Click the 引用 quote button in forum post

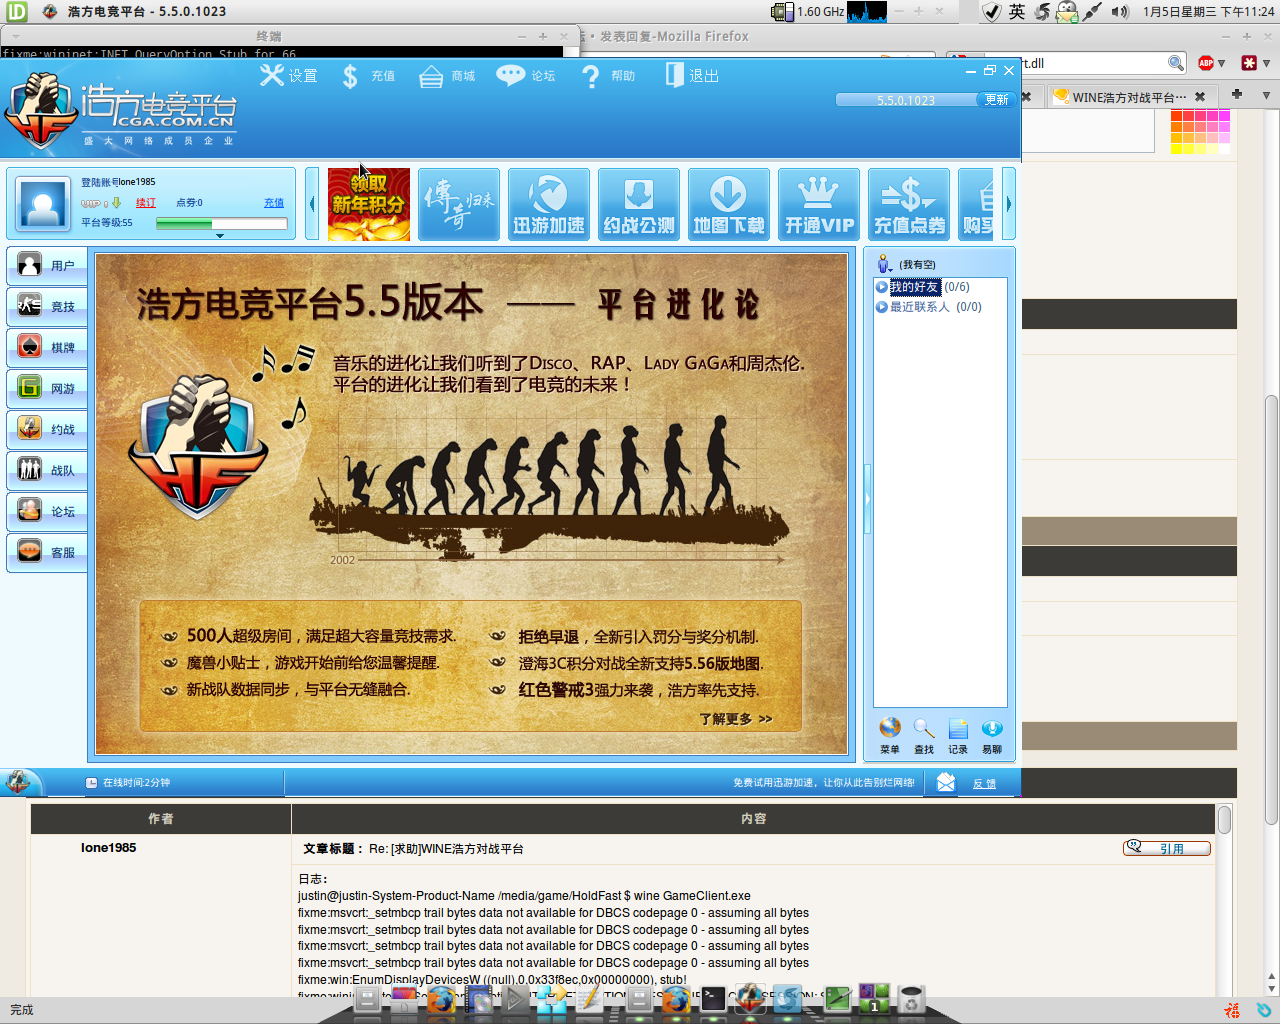coord(1167,848)
